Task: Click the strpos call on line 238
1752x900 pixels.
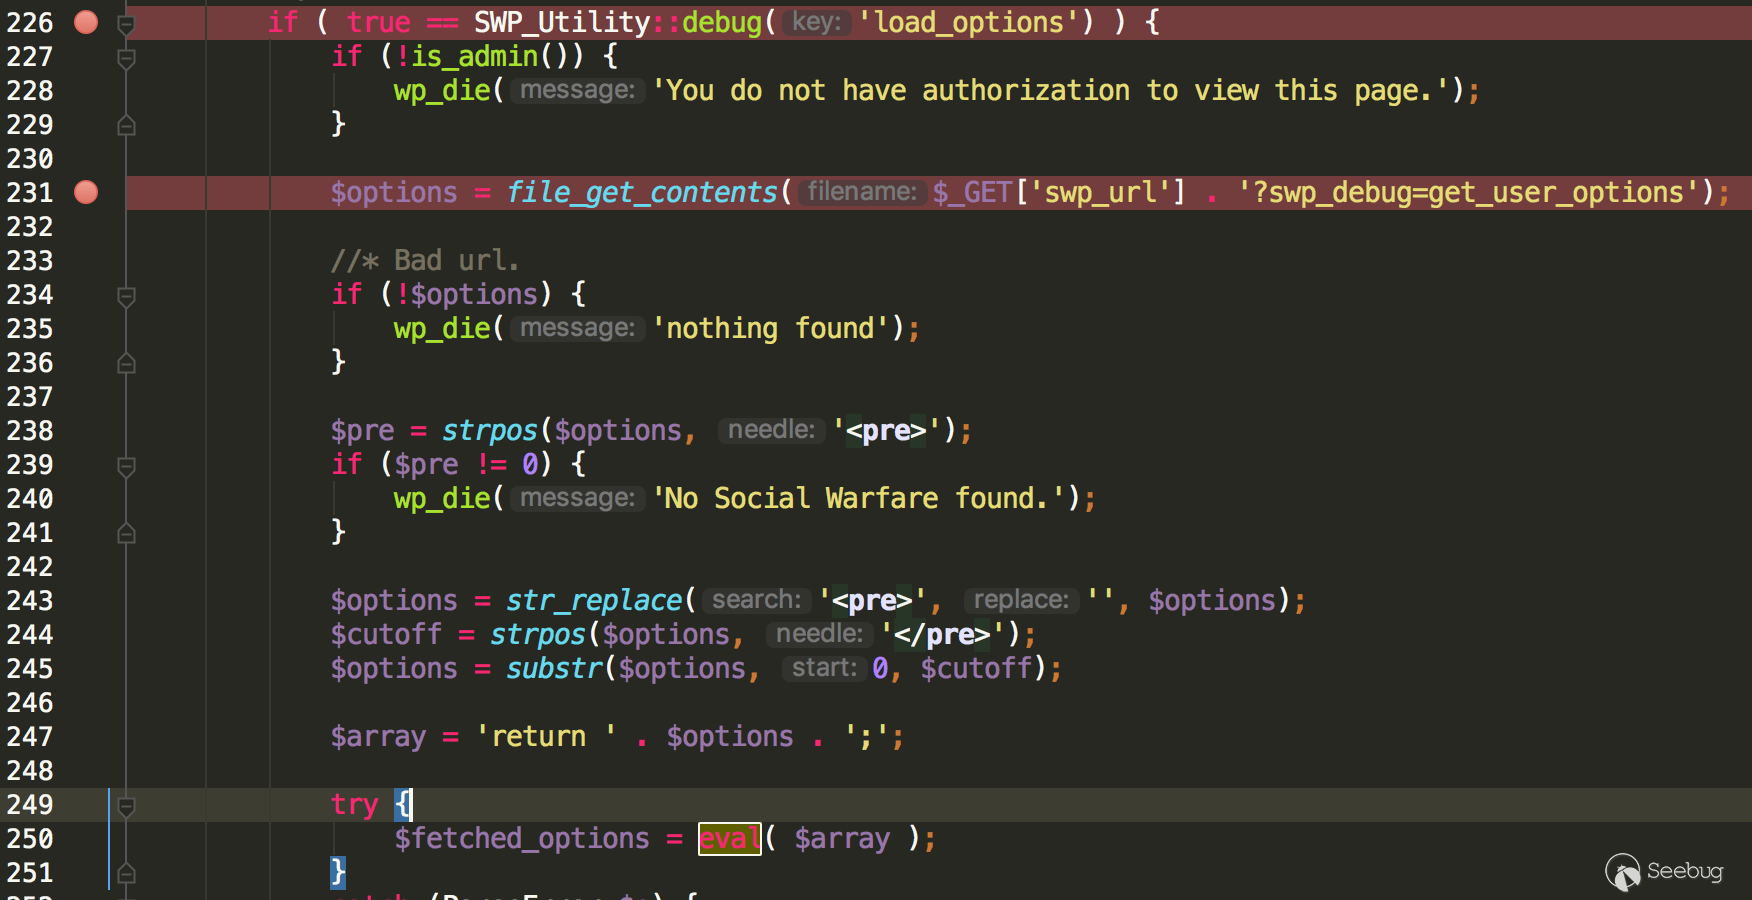Action: (490, 430)
